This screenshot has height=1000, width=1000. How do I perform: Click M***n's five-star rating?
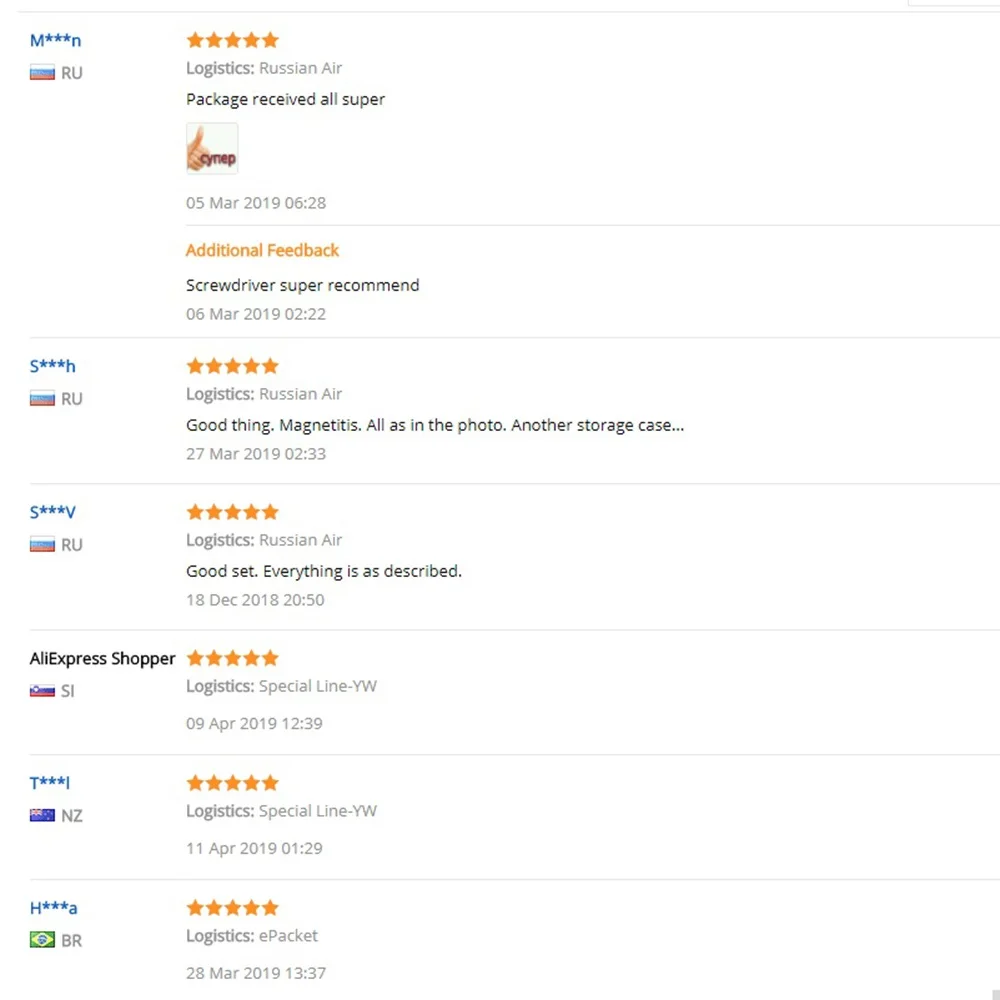pos(232,40)
